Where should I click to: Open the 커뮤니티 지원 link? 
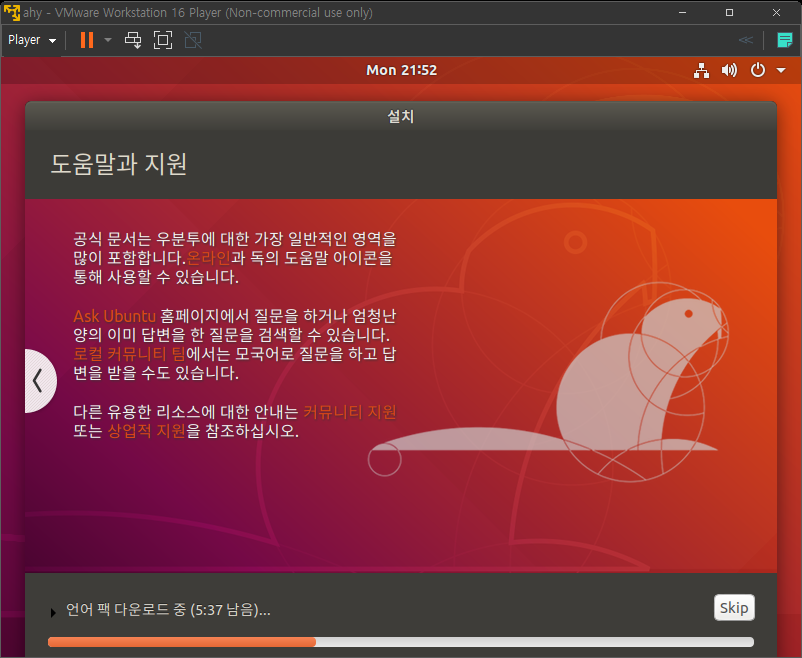[x=350, y=411]
